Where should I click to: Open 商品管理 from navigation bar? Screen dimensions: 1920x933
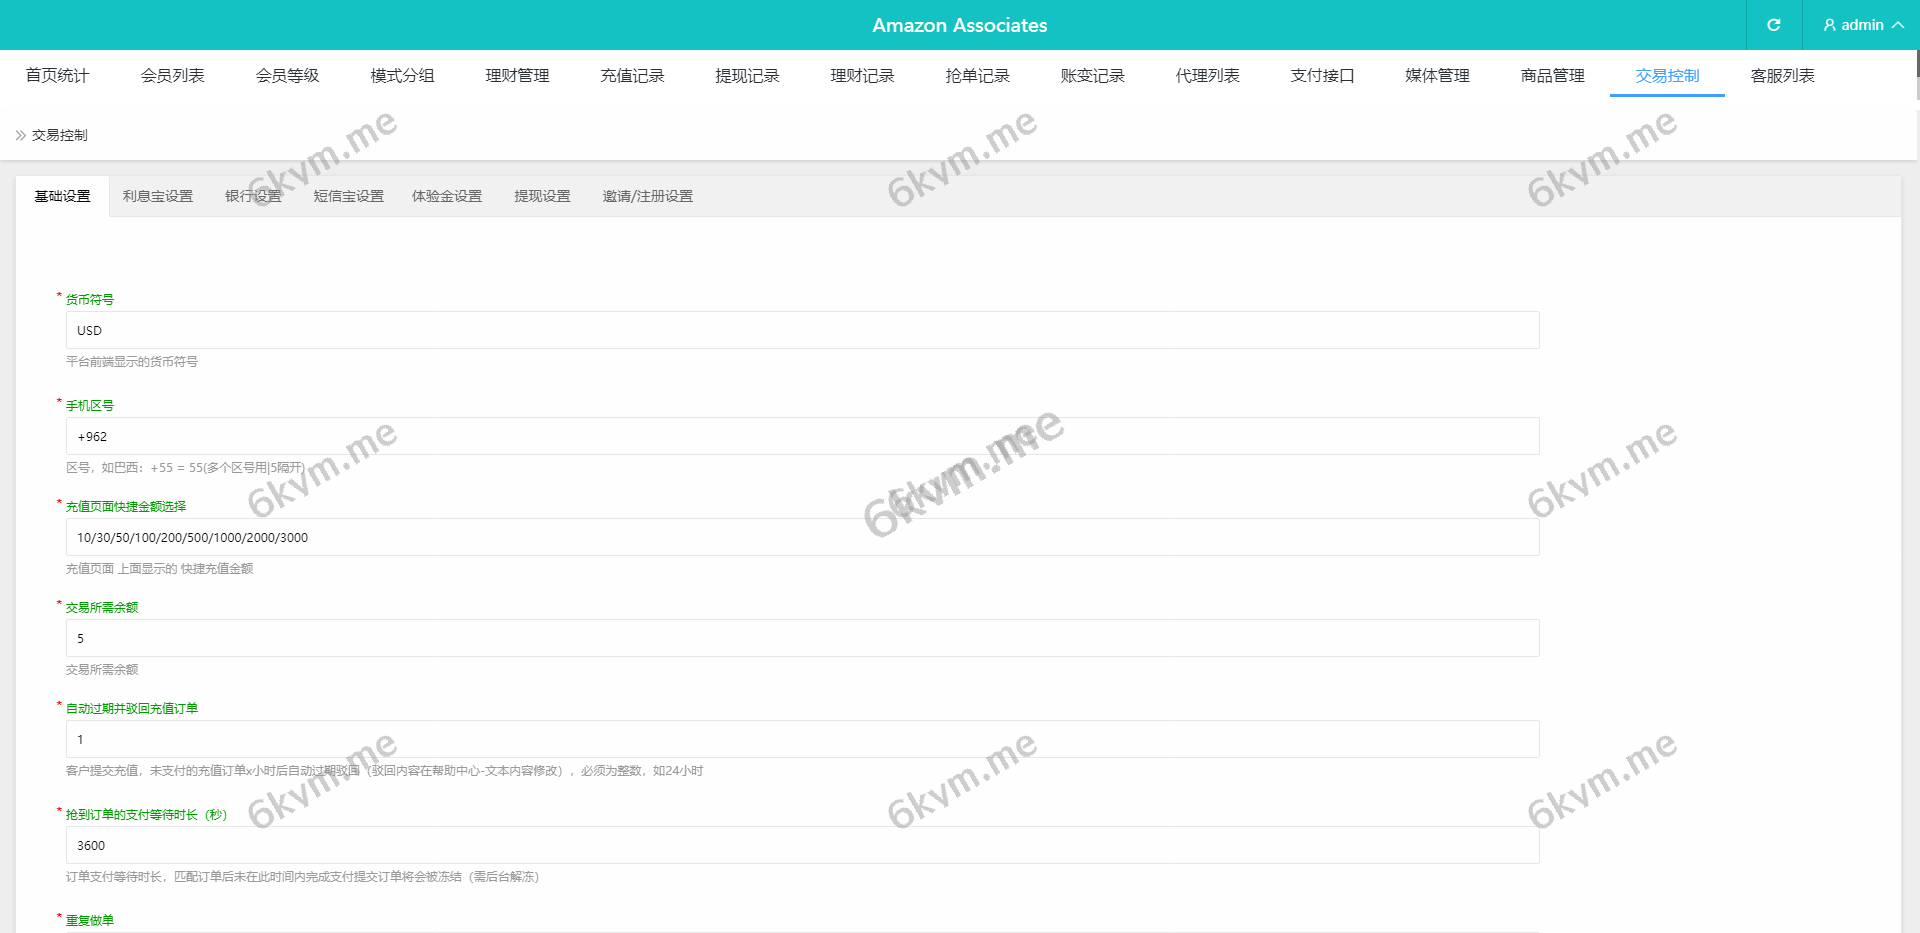click(1552, 76)
